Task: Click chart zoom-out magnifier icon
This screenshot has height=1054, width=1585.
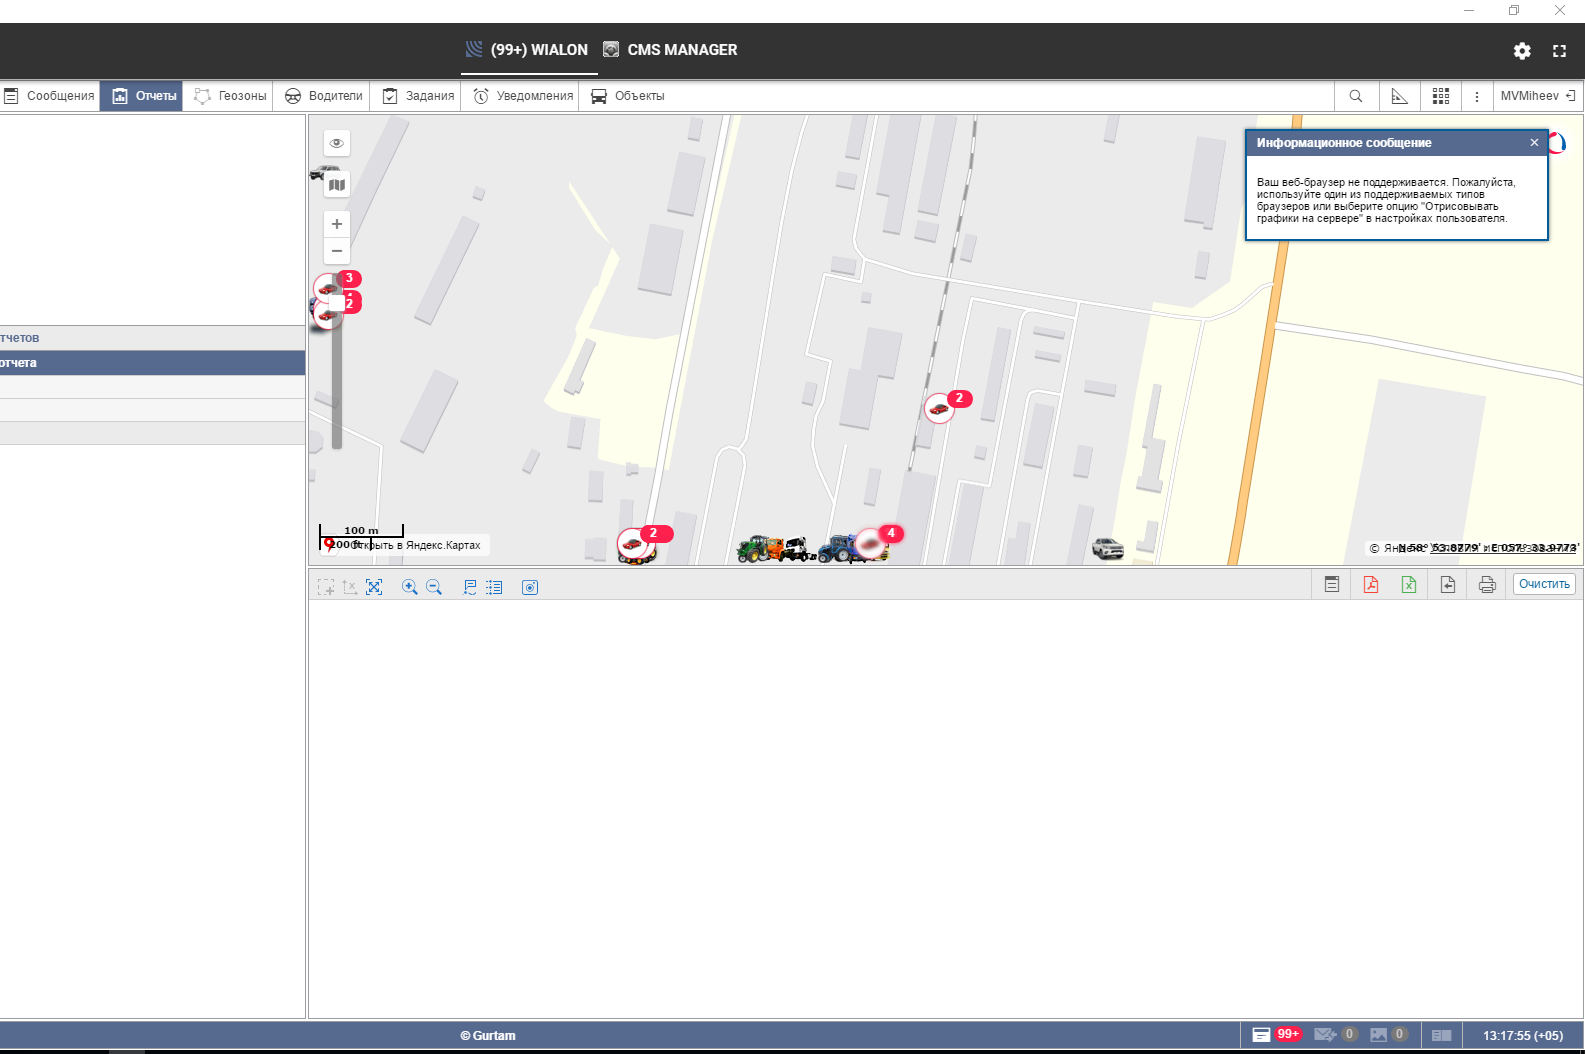Action: [434, 587]
